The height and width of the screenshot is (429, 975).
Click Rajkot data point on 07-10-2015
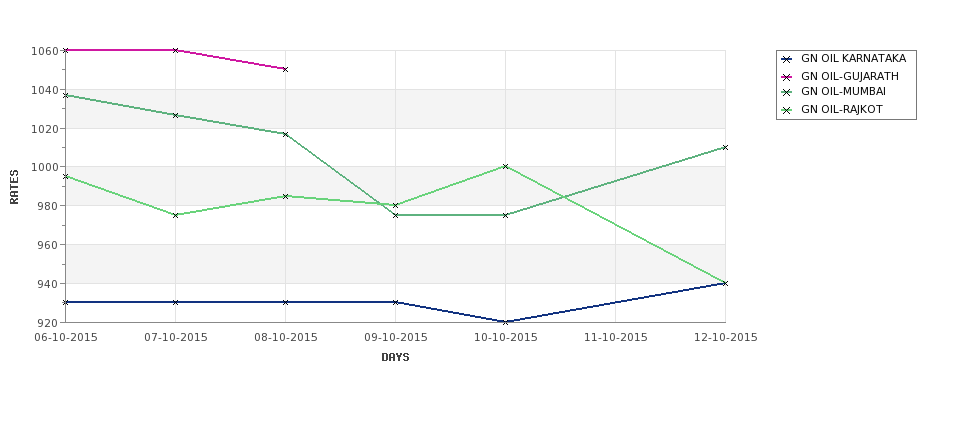click(x=175, y=215)
